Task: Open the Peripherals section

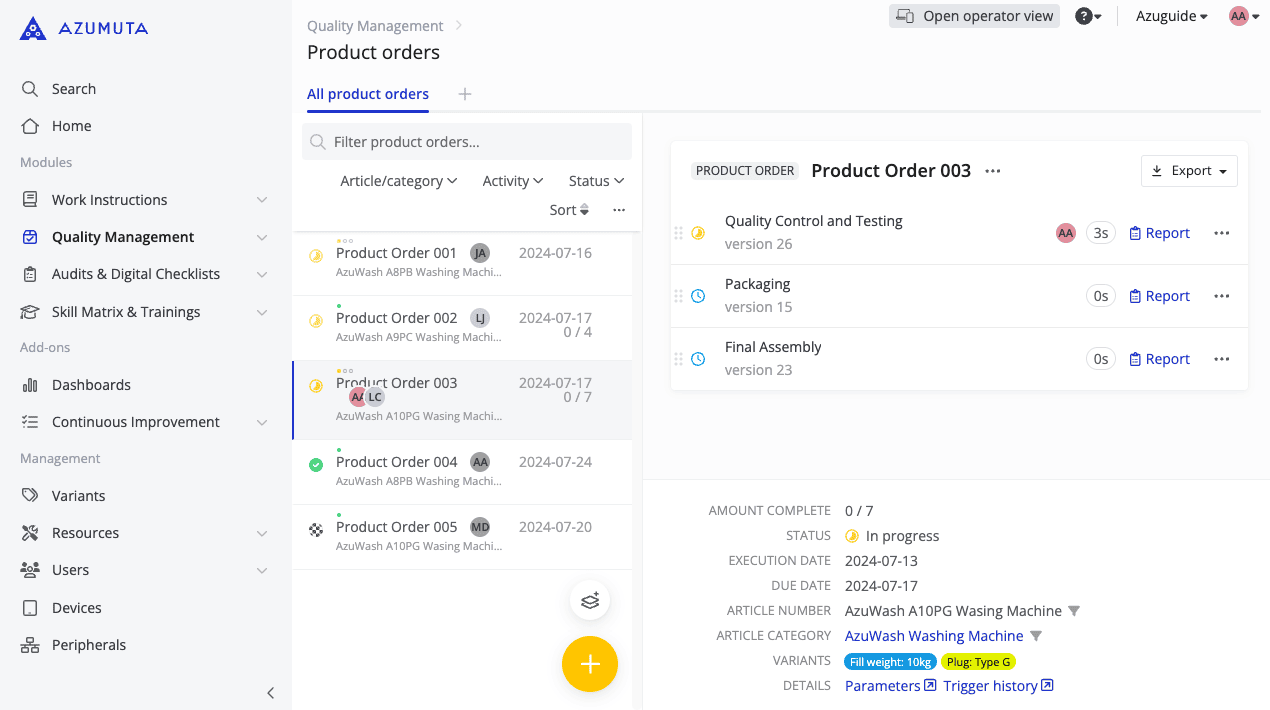Action: coord(88,644)
